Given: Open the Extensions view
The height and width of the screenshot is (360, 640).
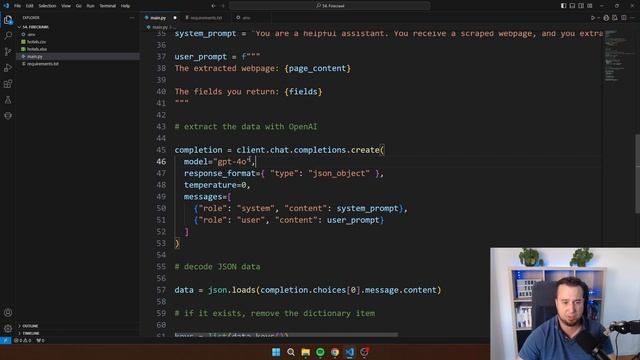Looking at the screenshot, I should coord(8,84).
